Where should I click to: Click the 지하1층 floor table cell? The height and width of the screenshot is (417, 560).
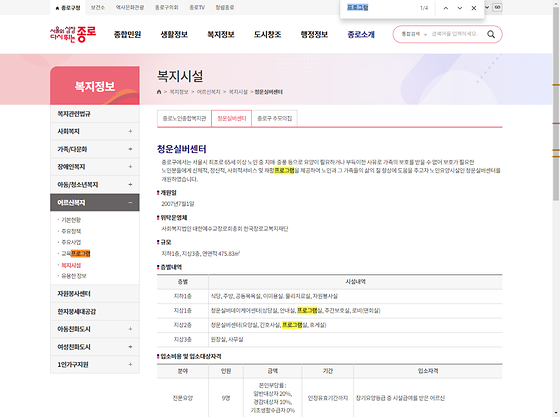point(182,296)
